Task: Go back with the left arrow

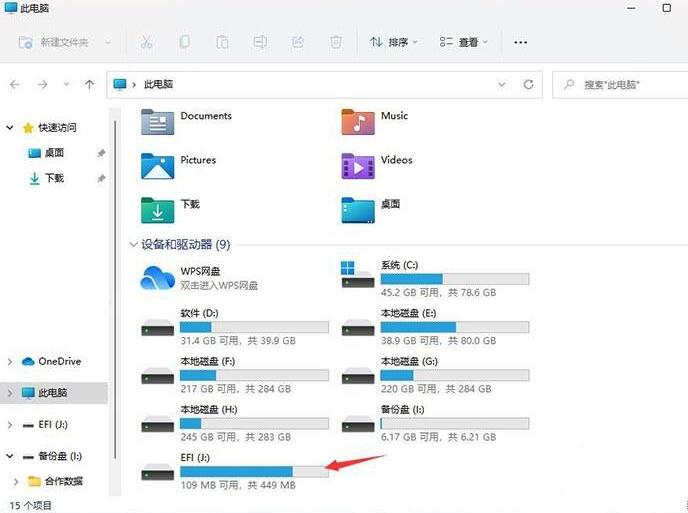Action: point(14,84)
